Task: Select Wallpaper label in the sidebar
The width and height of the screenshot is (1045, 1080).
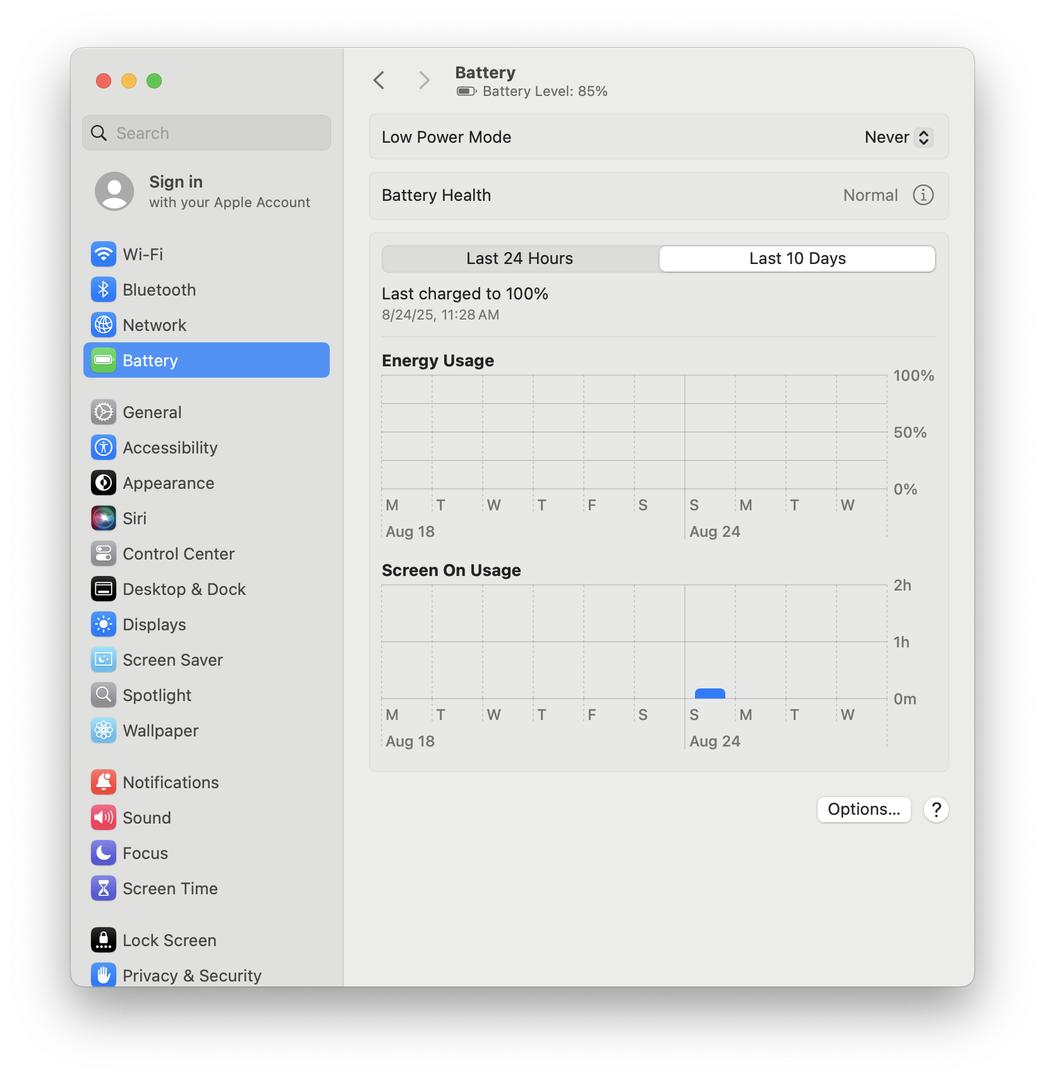Action: pos(161,730)
